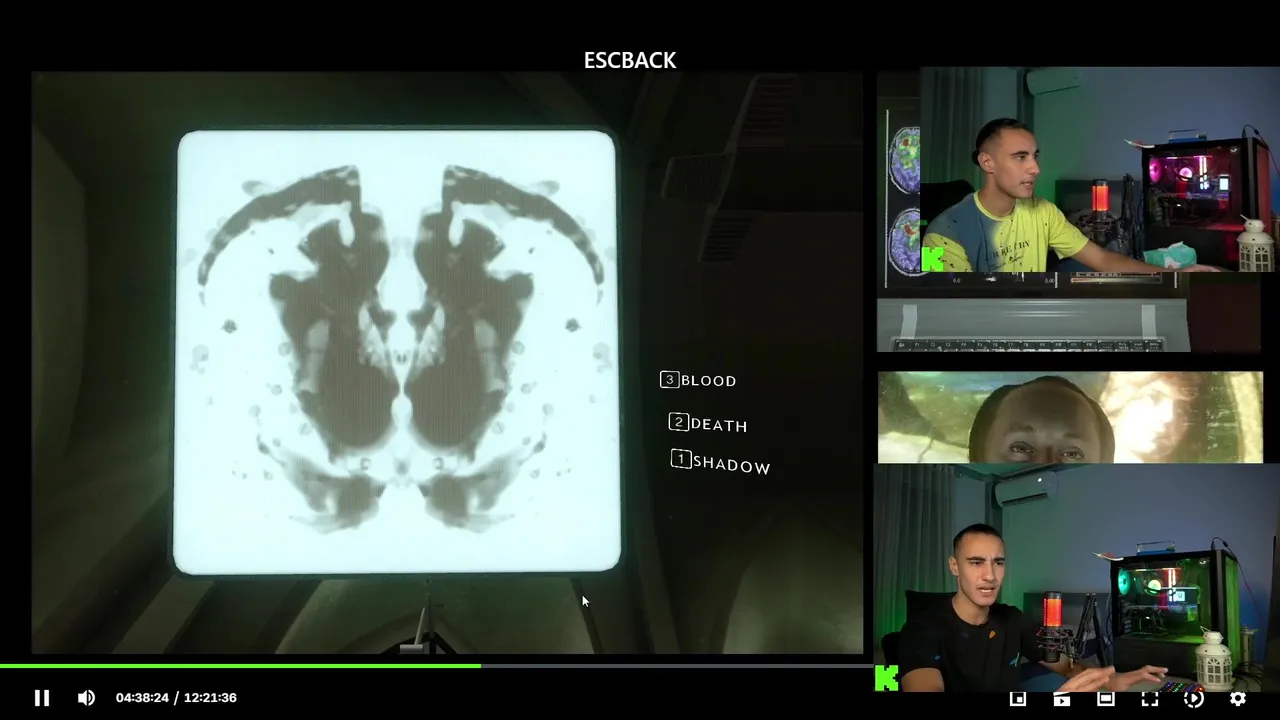Image resolution: width=1280 pixels, height=720 pixels.
Task: Choose the DEATH answer option
Action: tap(708, 424)
